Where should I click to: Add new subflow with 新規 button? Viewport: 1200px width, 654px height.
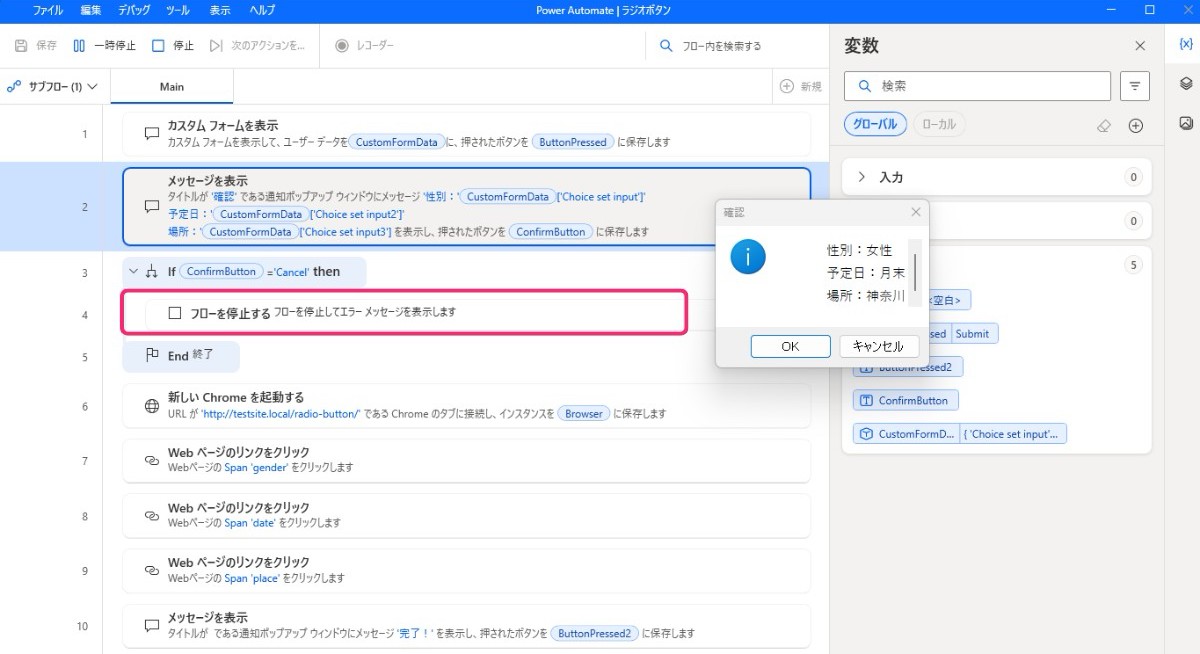(x=801, y=87)
